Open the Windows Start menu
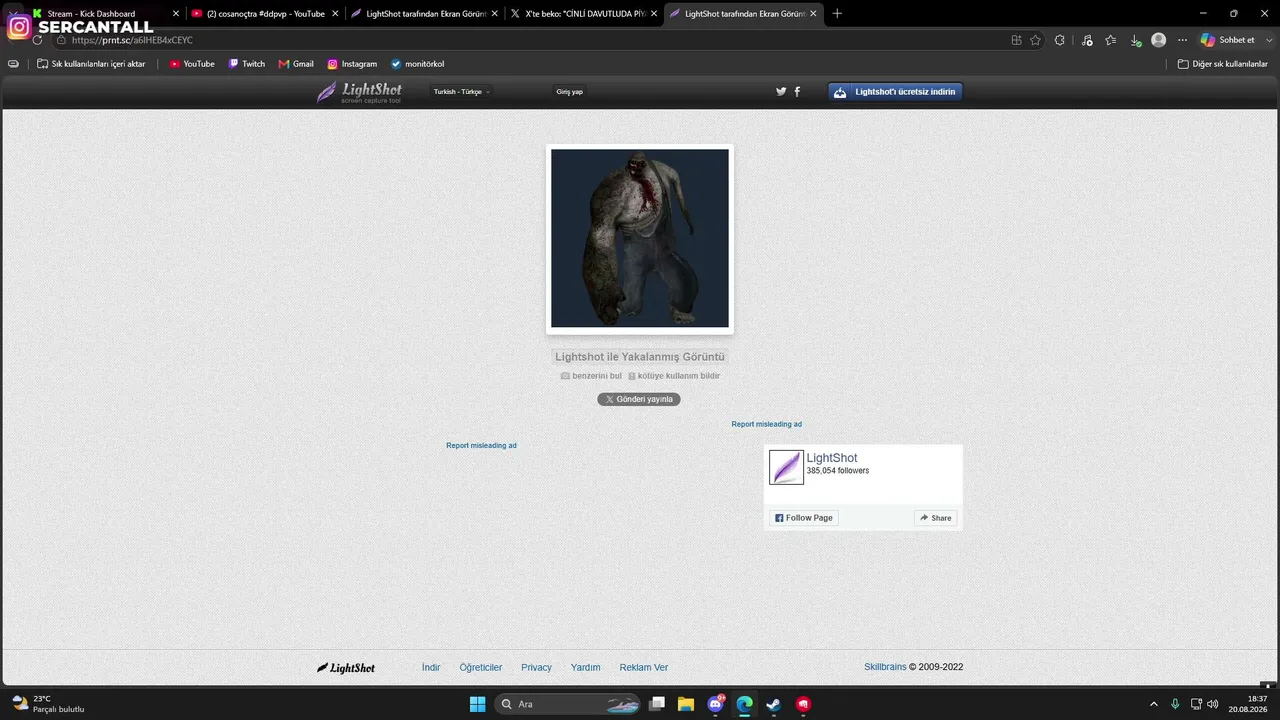 477,704
